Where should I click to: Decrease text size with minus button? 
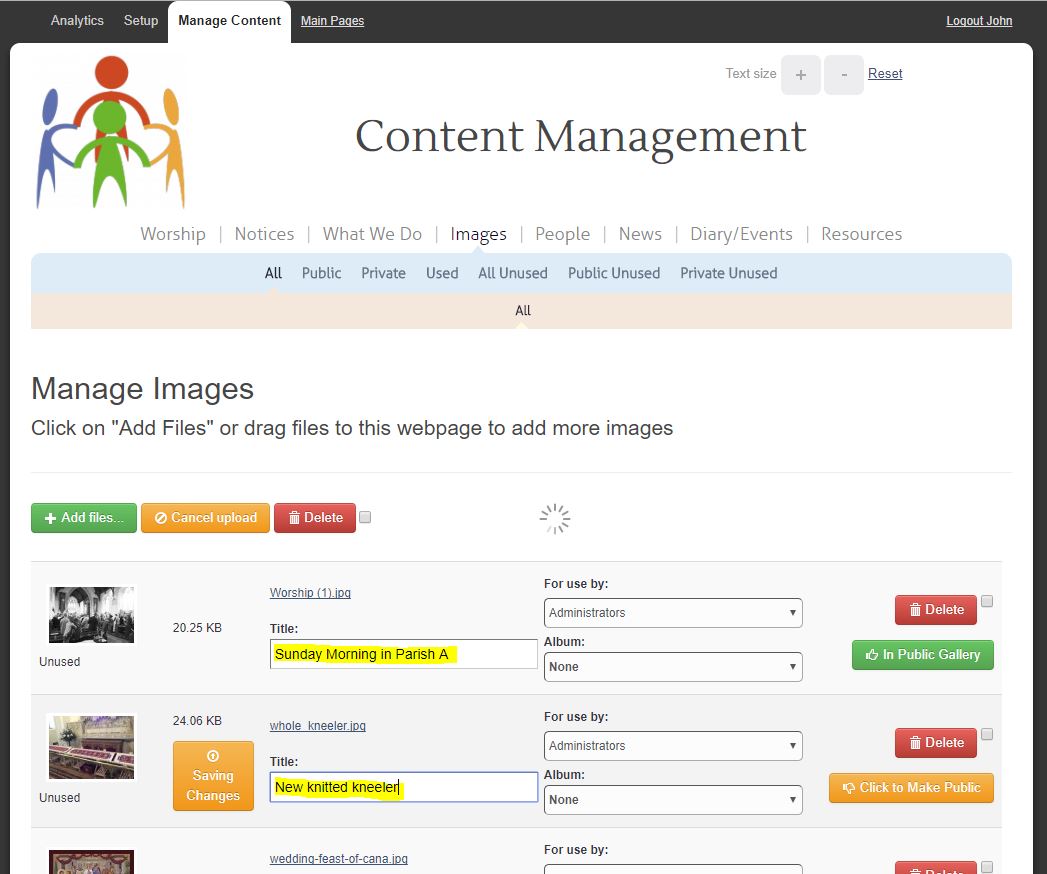tap(843, 75)
